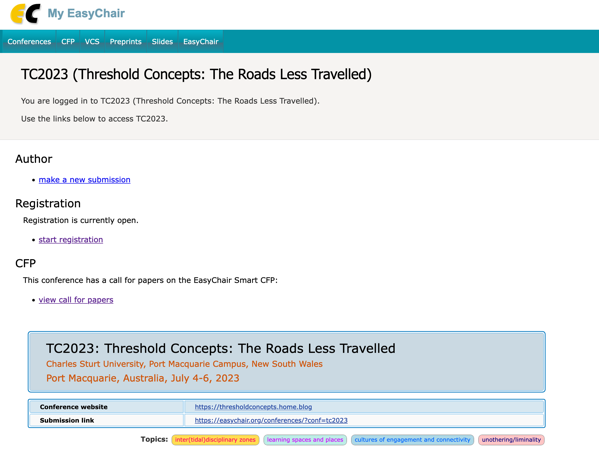Viewport: 599px width, 467px height.
Task: Click 'Registration is currently open.' text
Action: click(81, 220)
